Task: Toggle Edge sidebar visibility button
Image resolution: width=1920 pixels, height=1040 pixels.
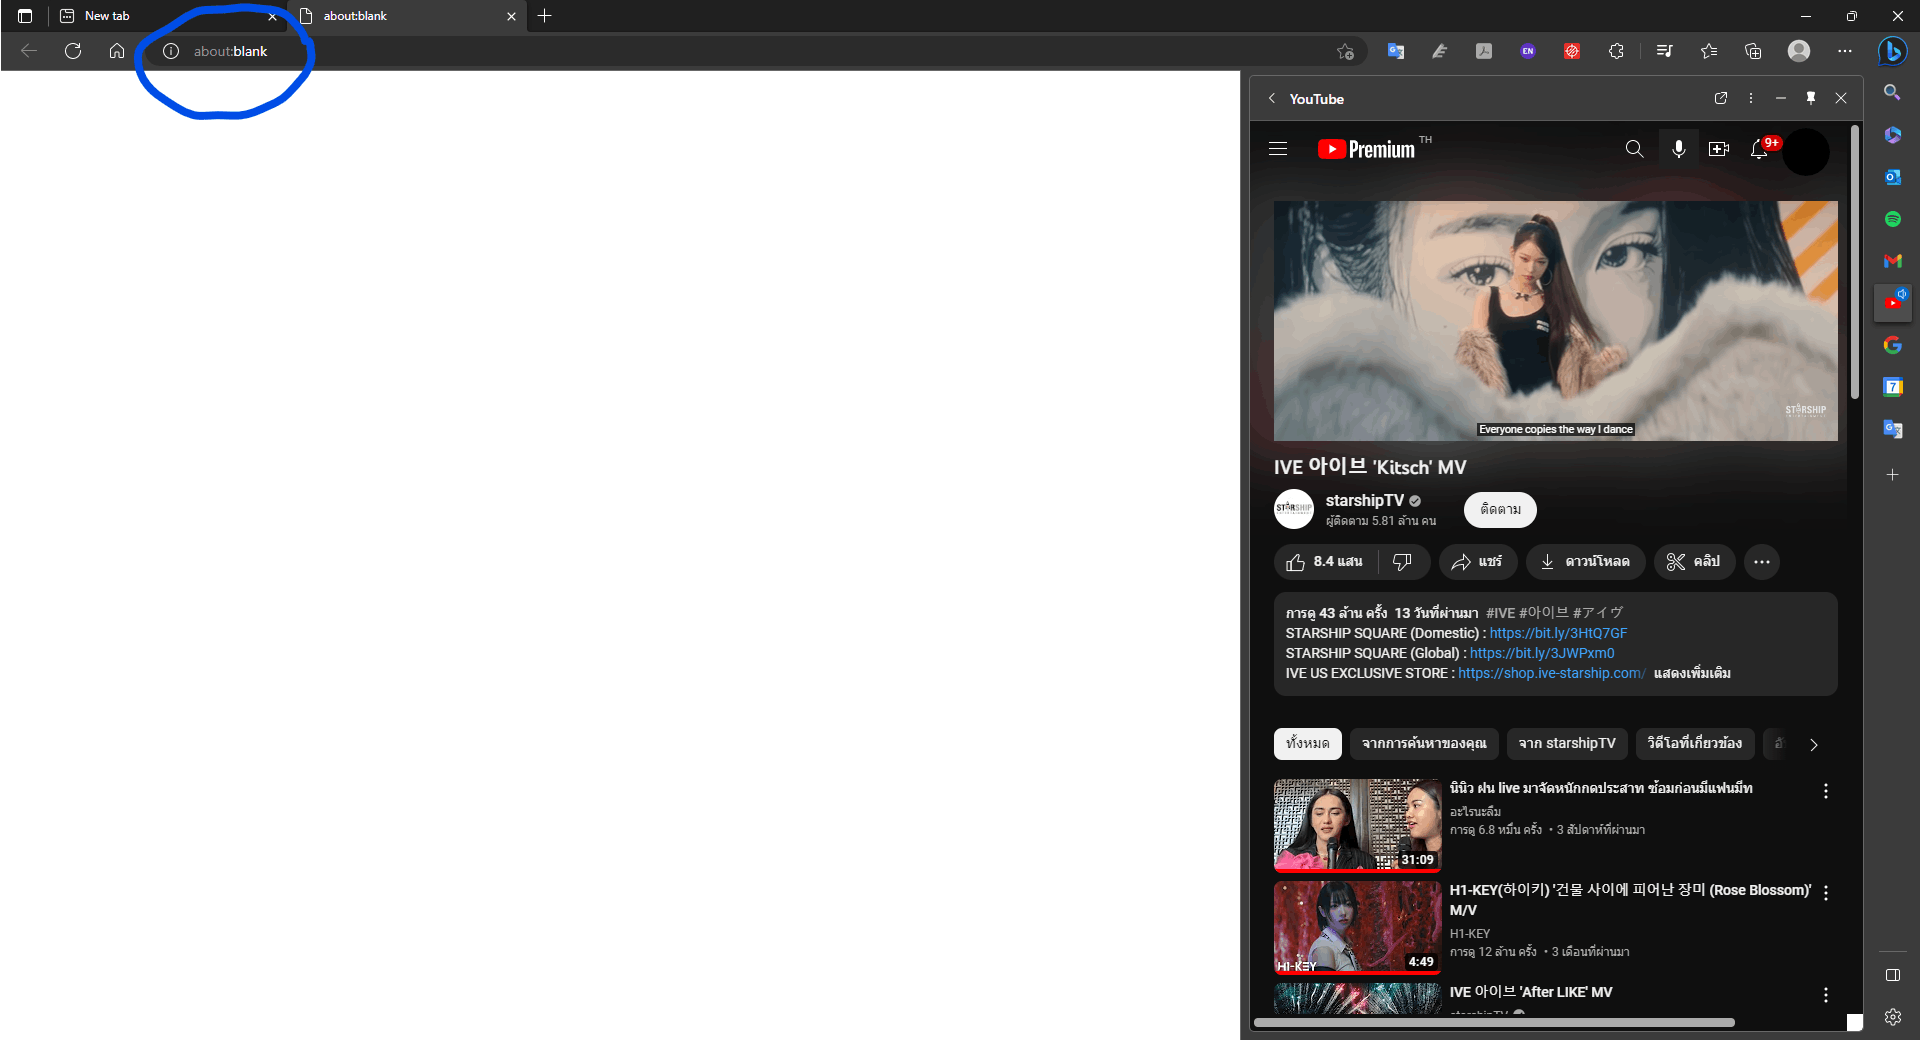Action: 1893,975
